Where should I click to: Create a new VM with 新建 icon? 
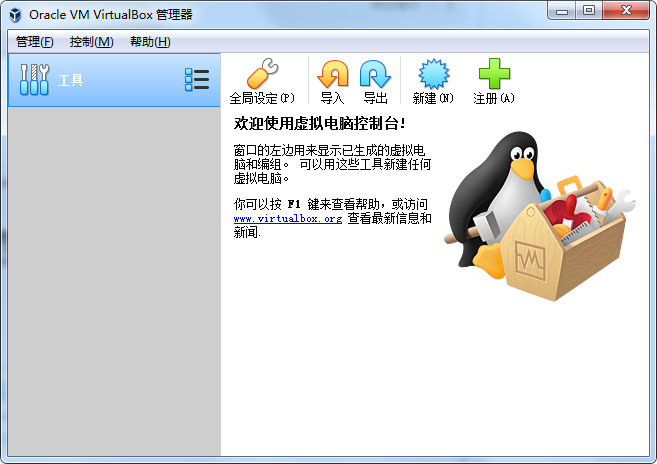click(434, 74)
